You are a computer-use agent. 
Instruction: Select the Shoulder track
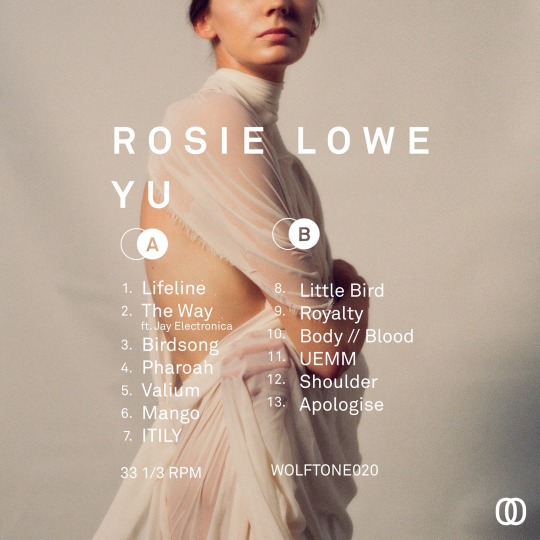point(339,382)
